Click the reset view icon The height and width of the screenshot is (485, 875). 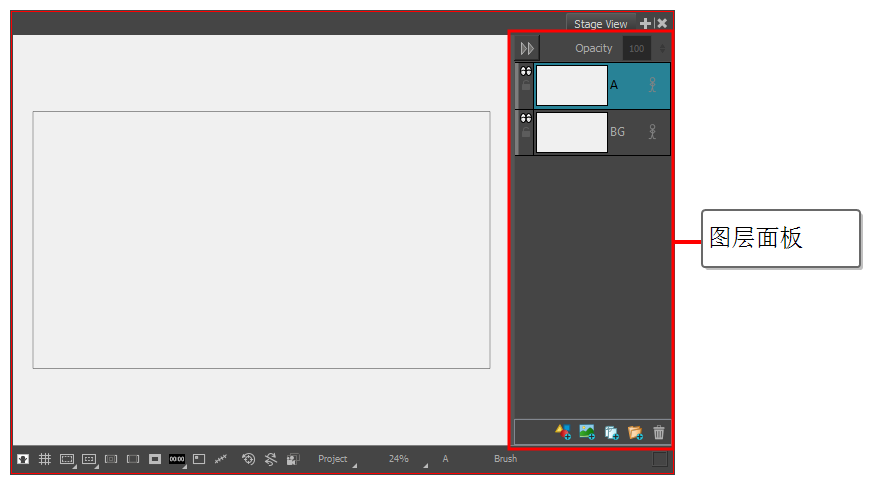point(249,459)
